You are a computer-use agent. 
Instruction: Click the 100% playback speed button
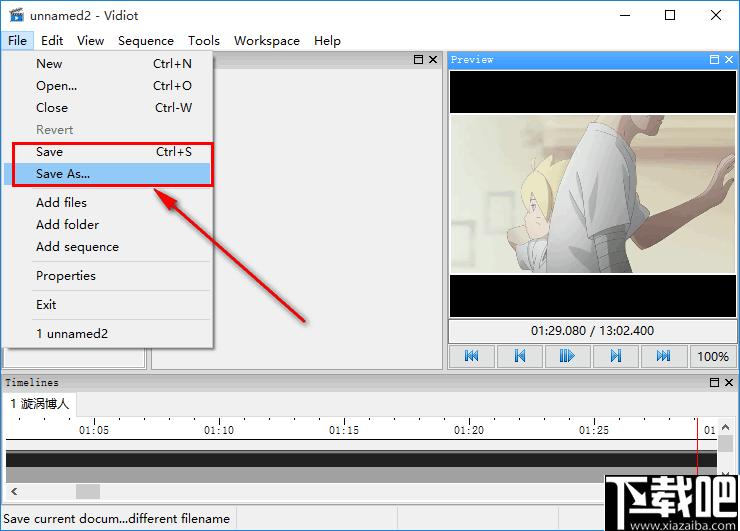713,356
